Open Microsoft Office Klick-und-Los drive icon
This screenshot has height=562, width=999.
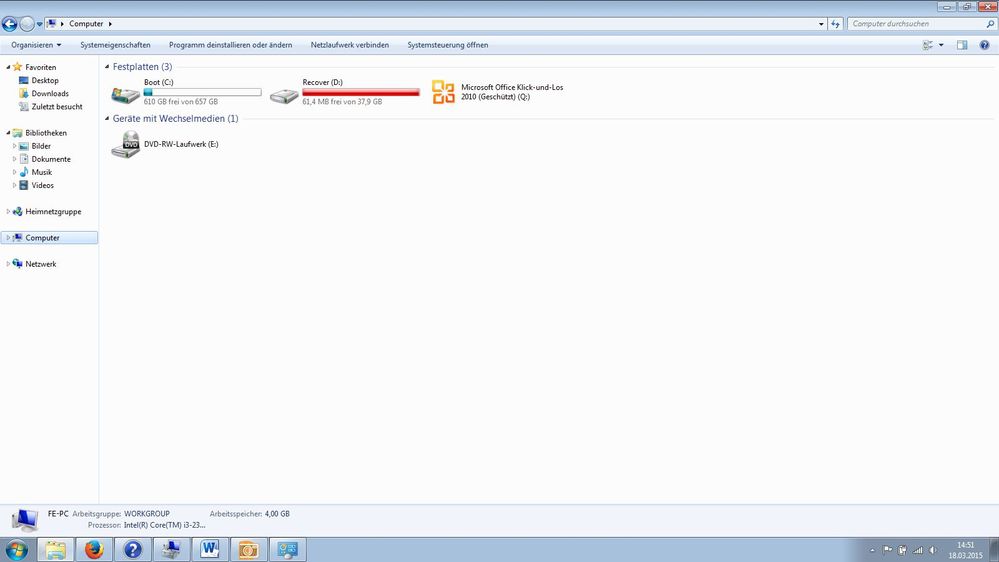coord(443,92)
